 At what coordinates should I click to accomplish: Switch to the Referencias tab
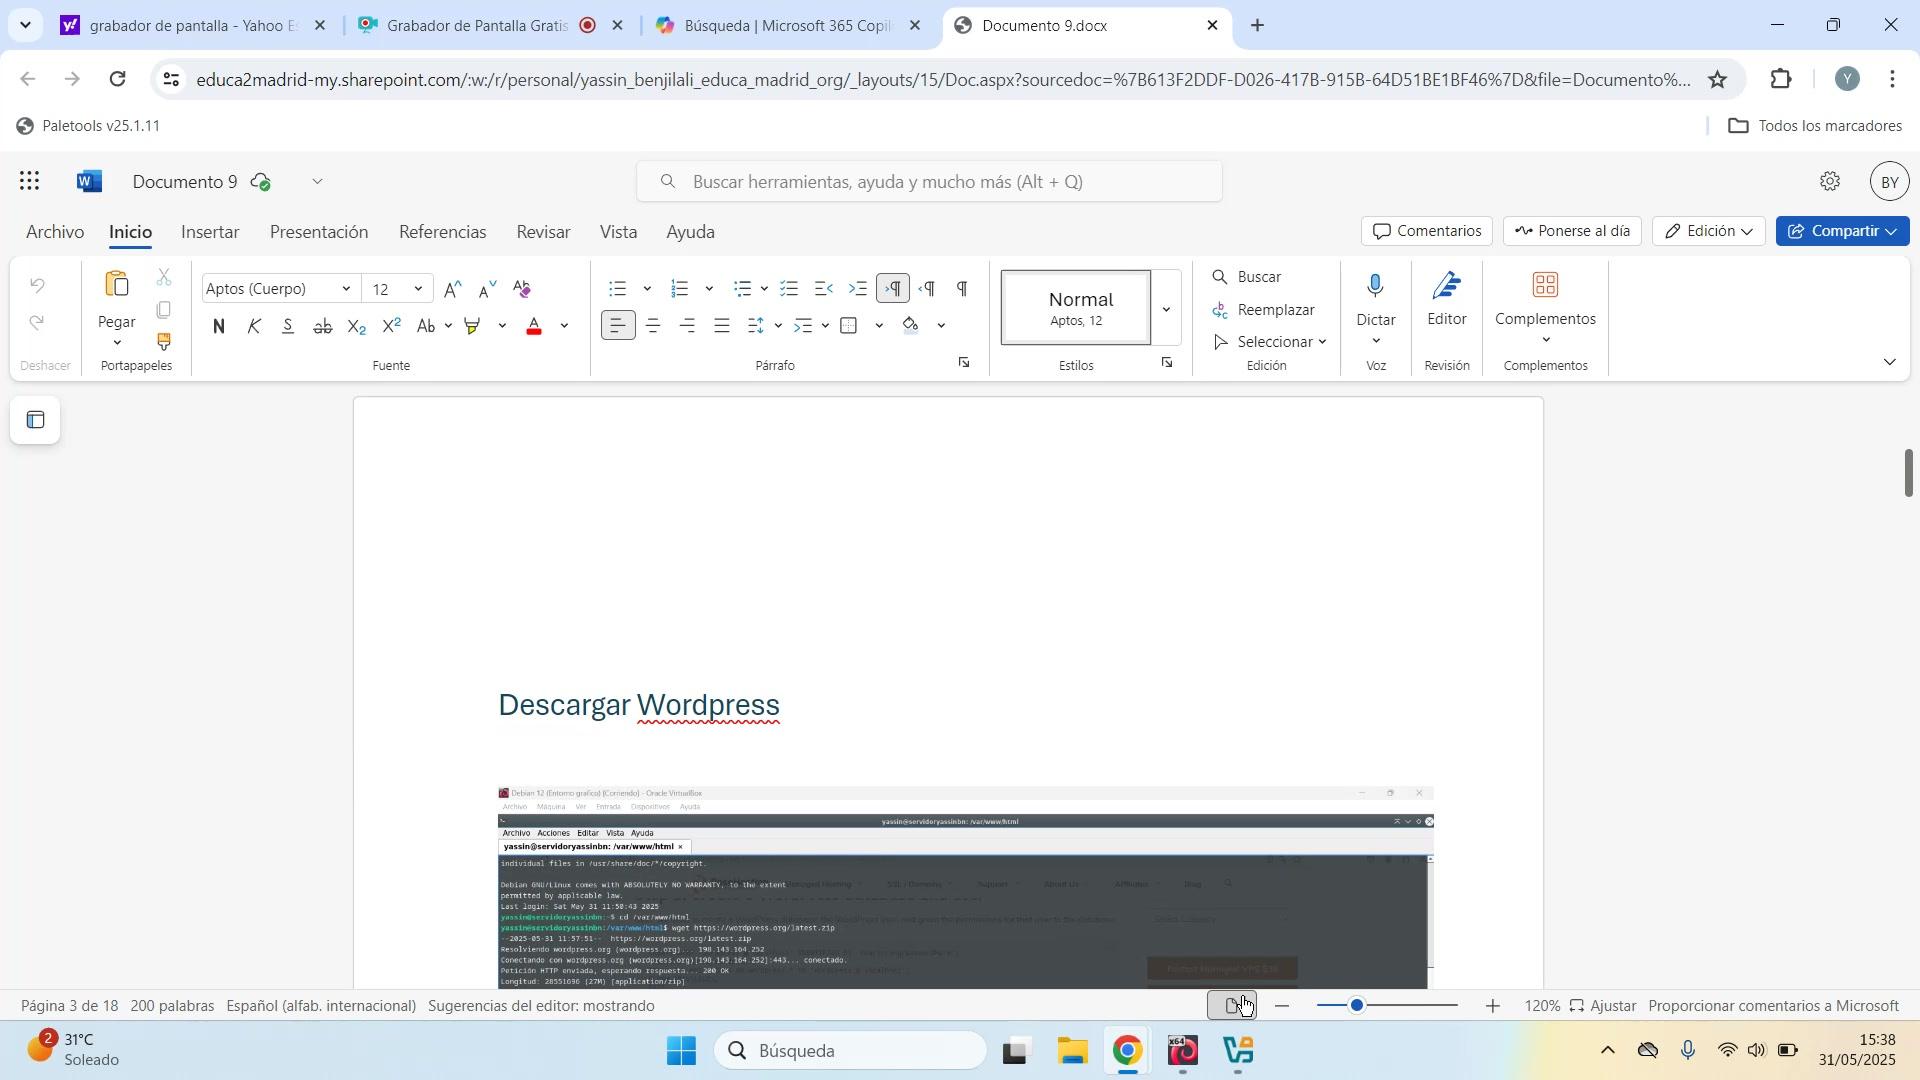pos(442,233)
